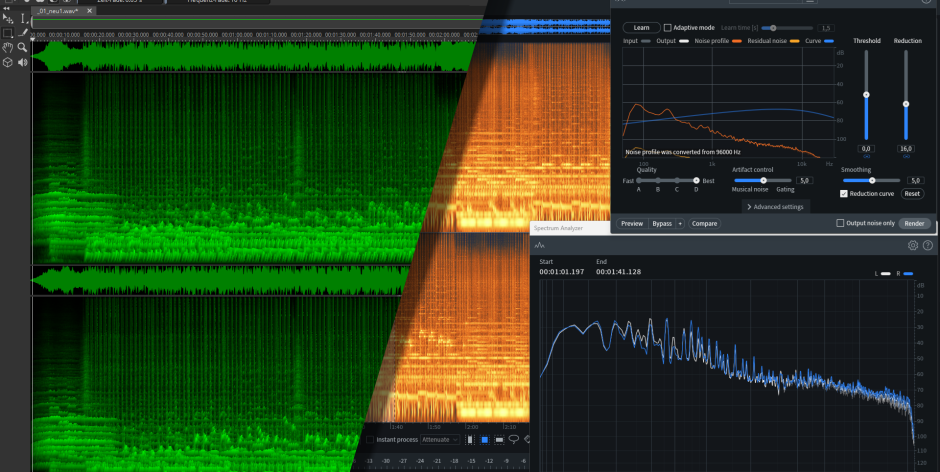Select the brush tool in left toolbar
The height and width of the screenshot is (472, 940).
[22, 33]
